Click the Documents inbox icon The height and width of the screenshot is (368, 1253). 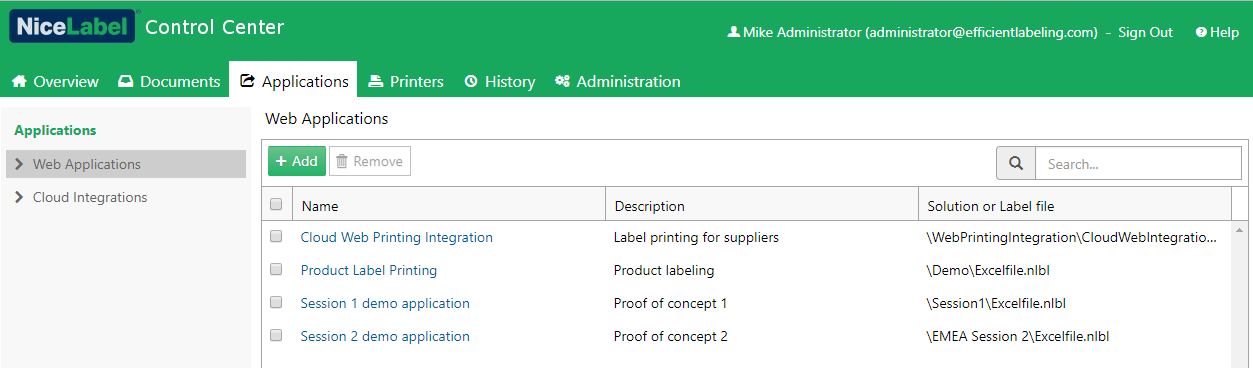point(126,81)
